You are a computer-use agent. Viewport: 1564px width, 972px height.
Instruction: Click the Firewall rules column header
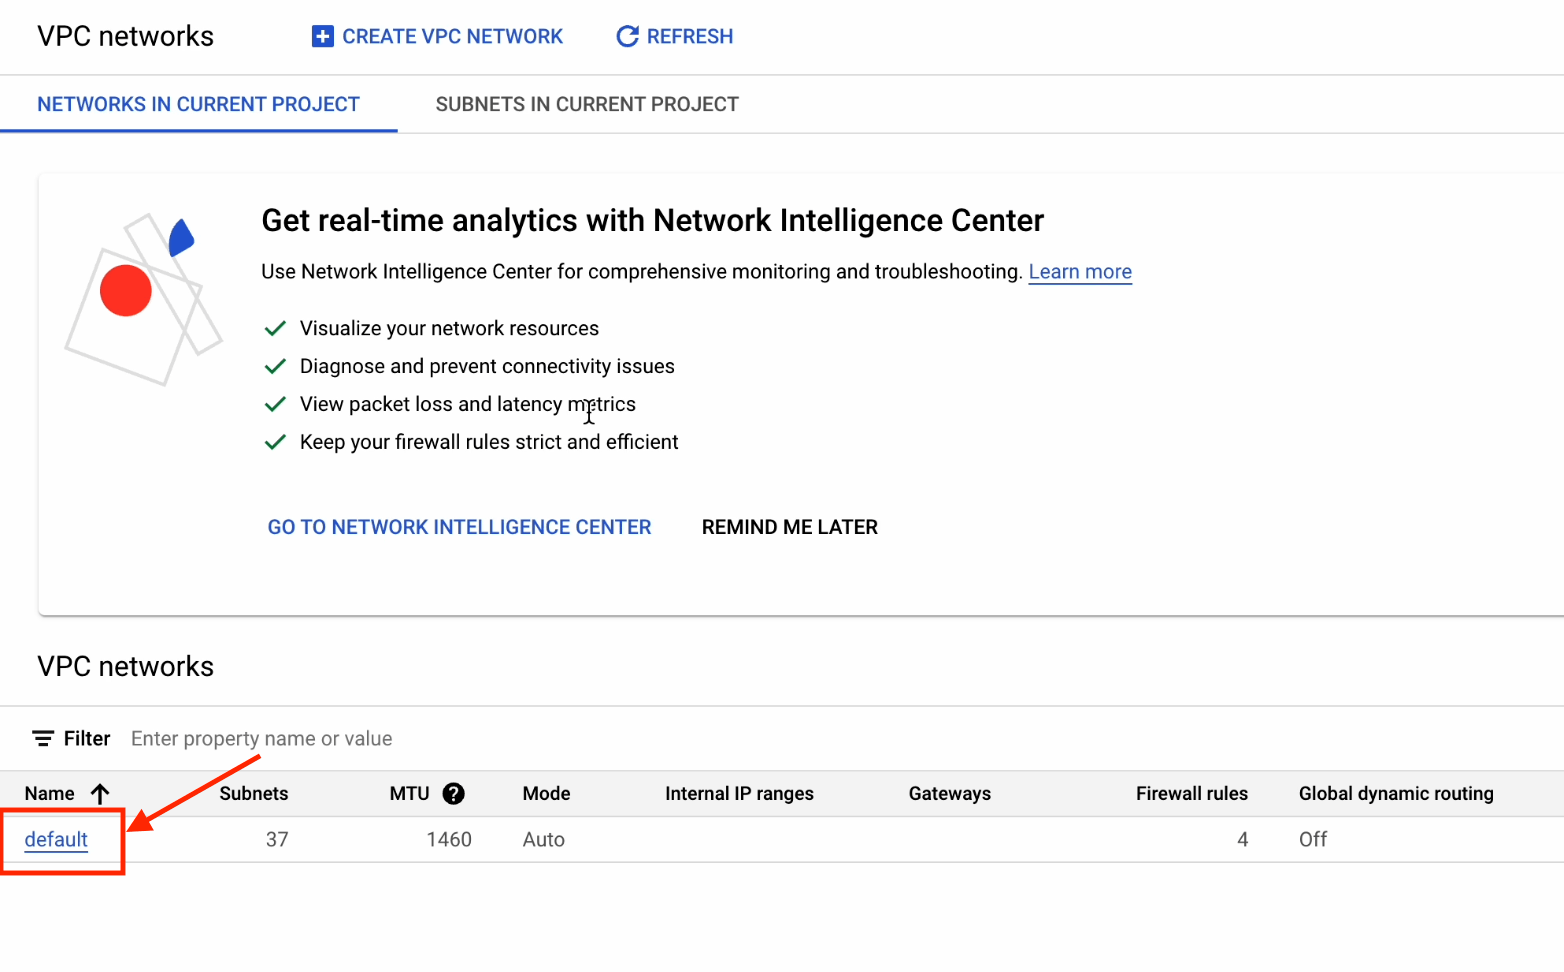tap(1191, 794)
